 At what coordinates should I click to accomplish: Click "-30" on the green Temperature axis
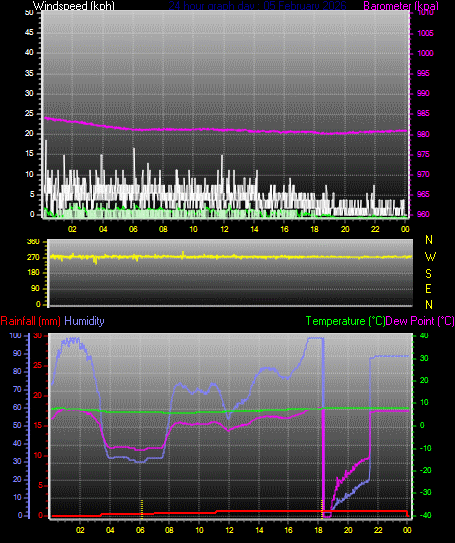tap(425, 492)
